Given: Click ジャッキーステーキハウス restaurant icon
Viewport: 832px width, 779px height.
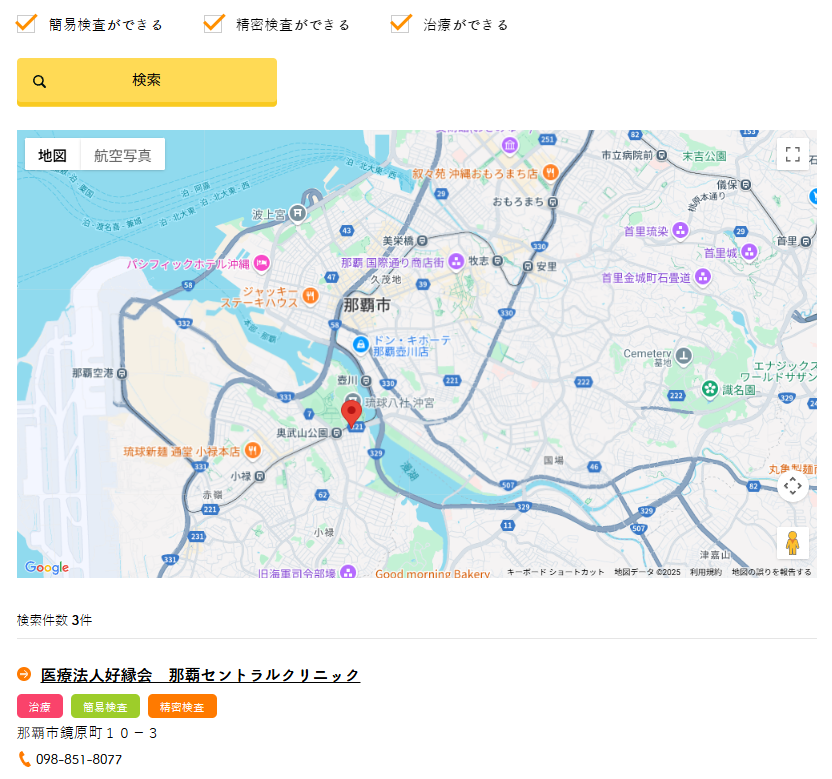Looking at the screenshot, I should (x=310, y=296).
